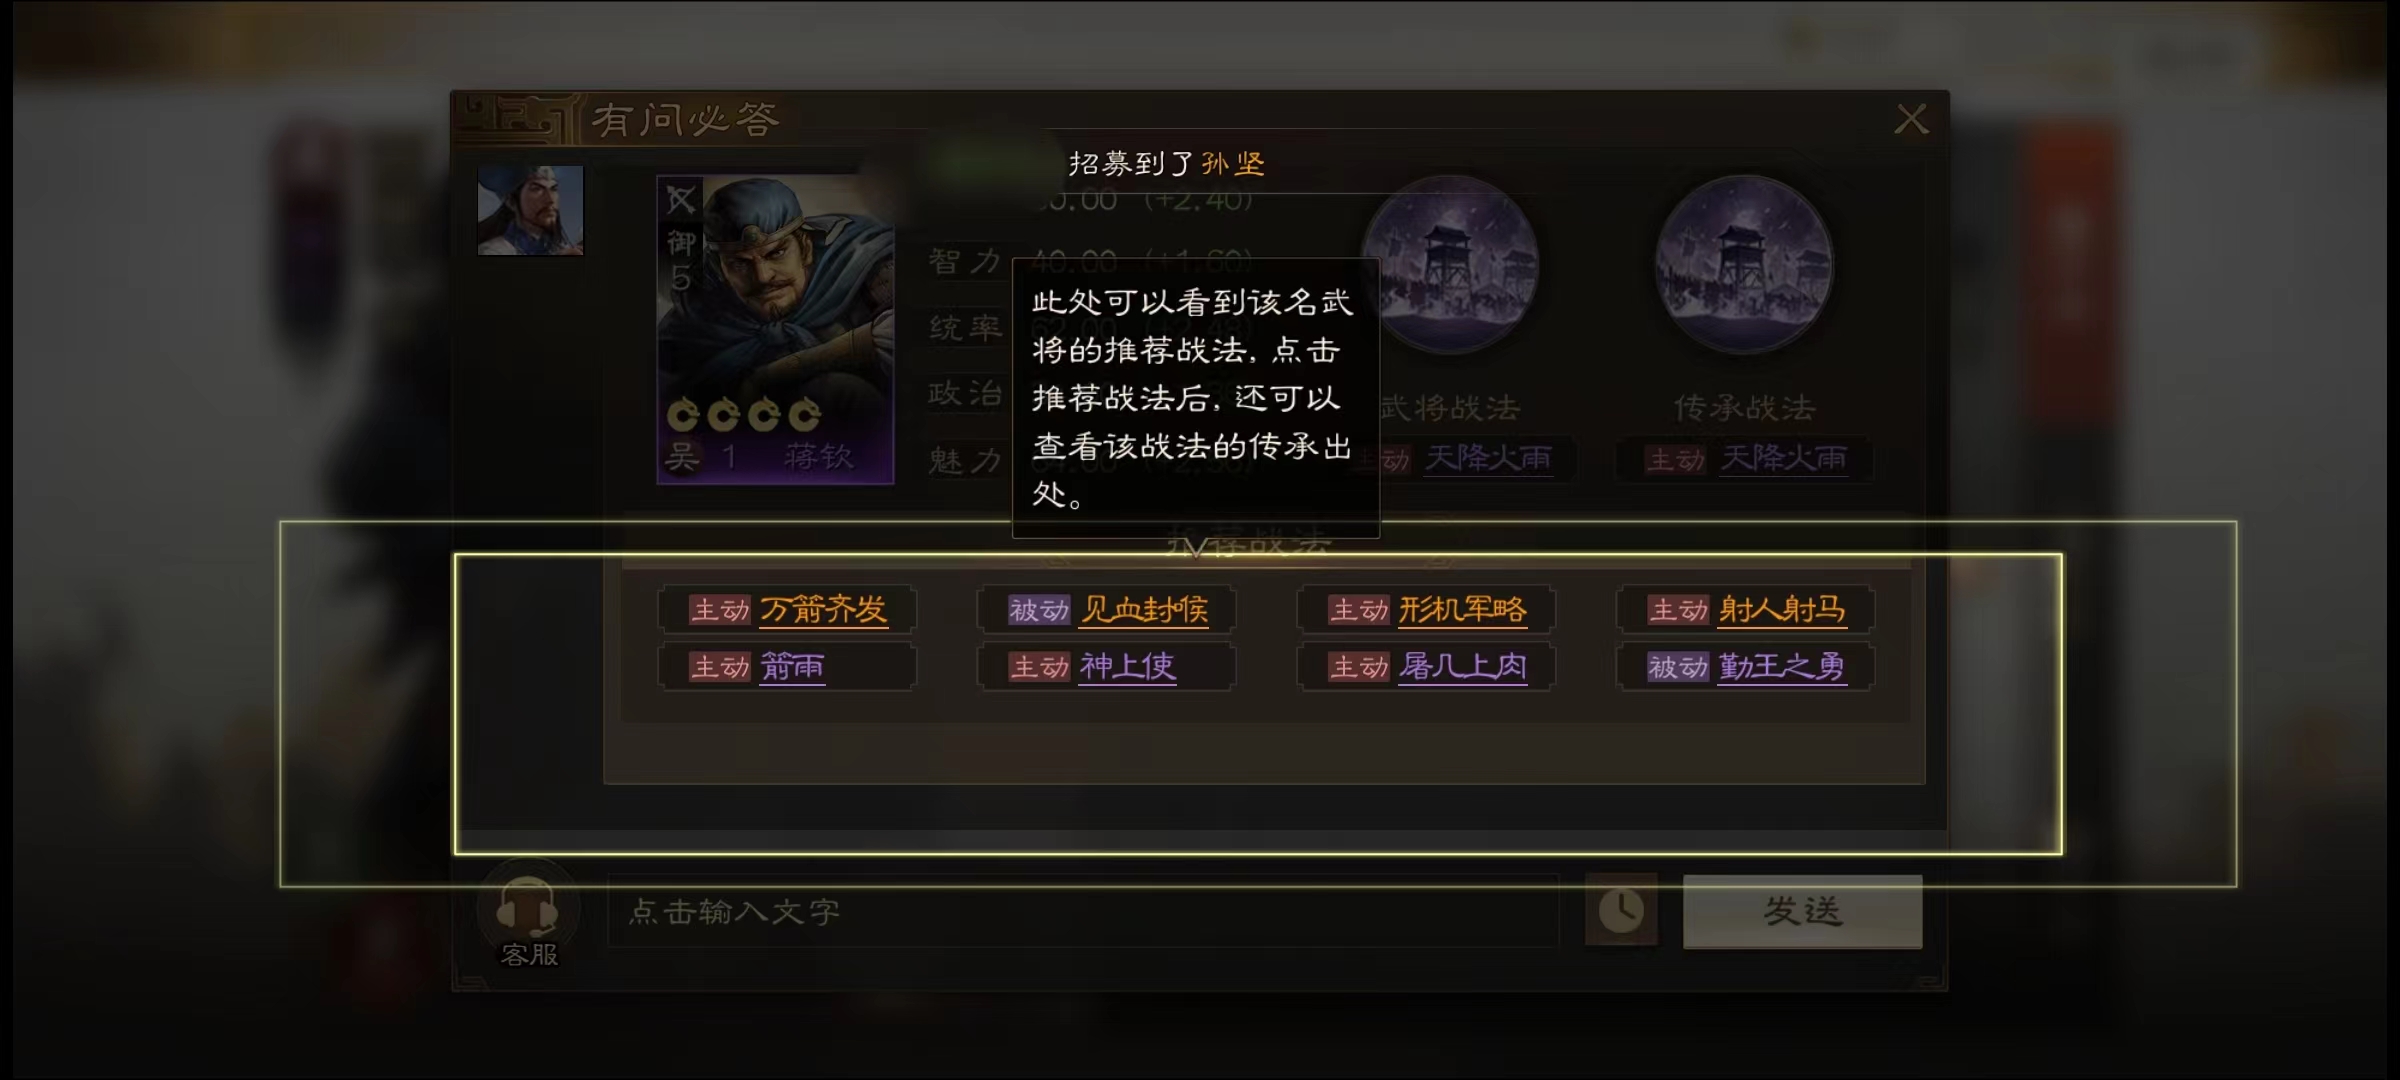The image size is (2400, 1080).
Task: Close the 有问必答 dialog with the X
Action: (1911, 119)
